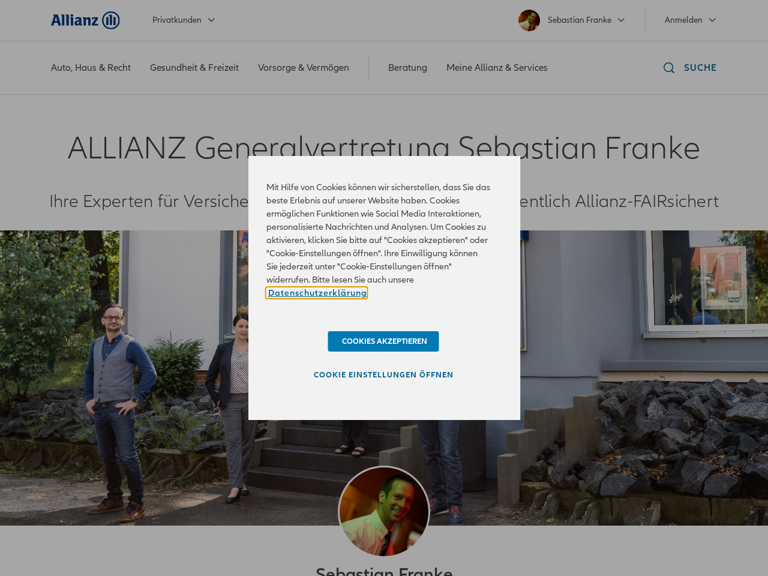Screen dimensions: 768x576
Task: Click the SUCHE search label
Action: point(700,68)
